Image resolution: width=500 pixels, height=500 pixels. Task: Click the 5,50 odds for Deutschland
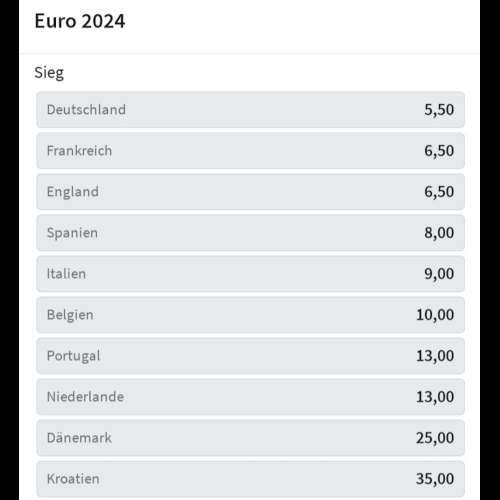coord(439,110)
